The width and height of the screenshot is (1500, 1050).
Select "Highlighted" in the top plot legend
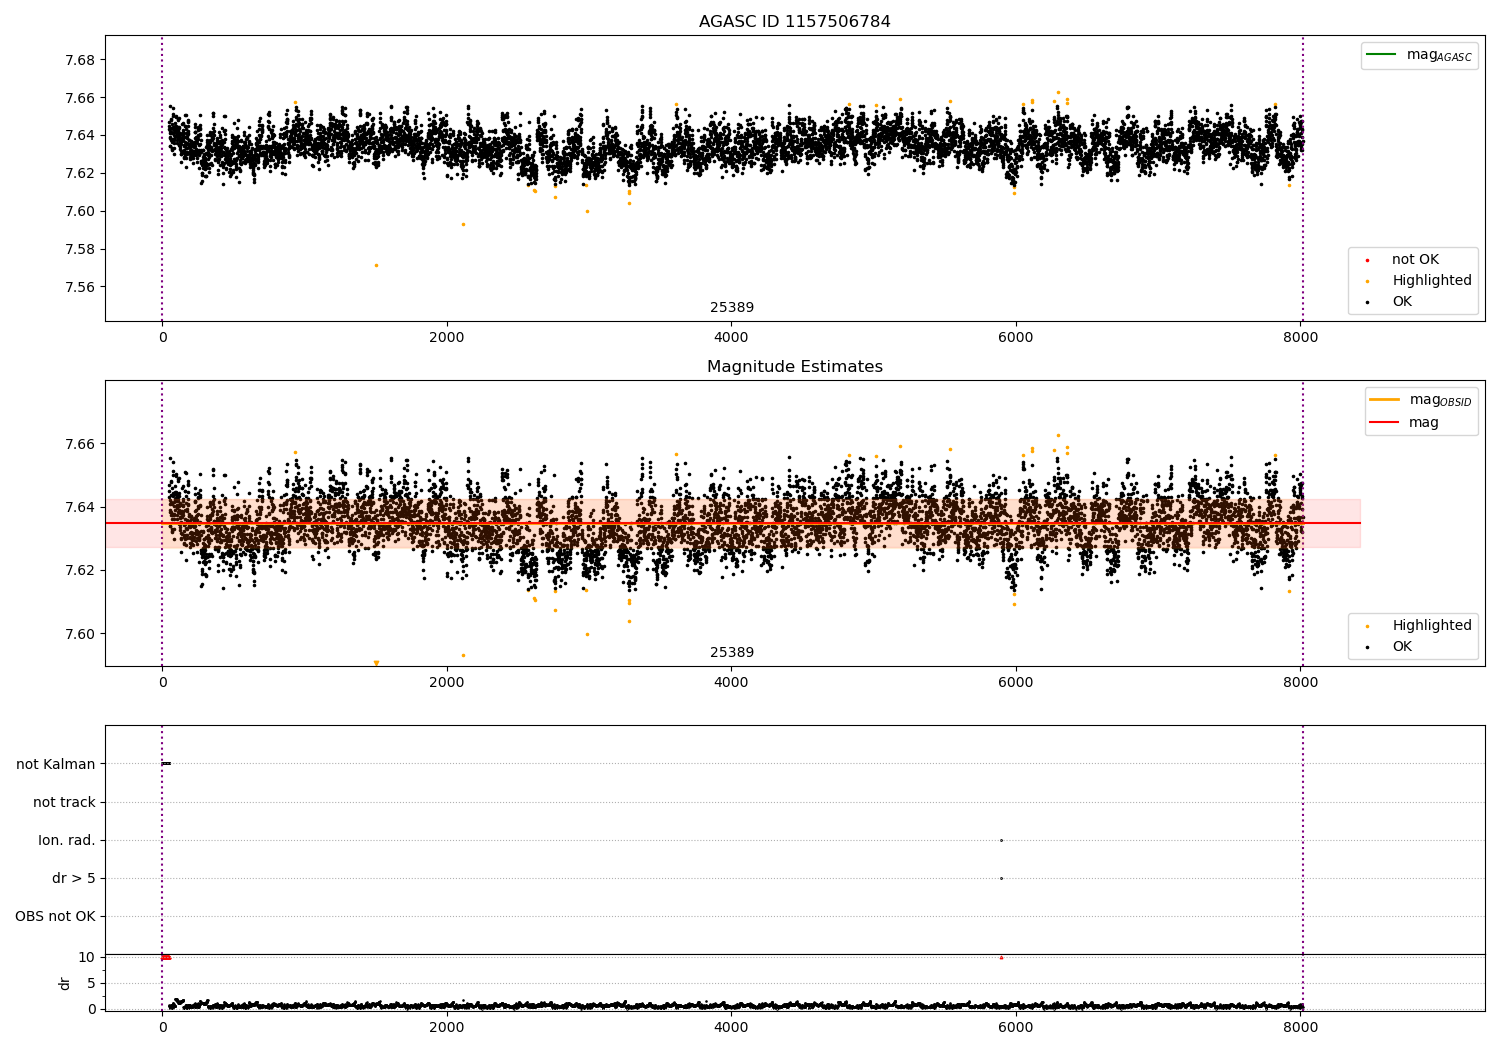[x=1431, y=281]
